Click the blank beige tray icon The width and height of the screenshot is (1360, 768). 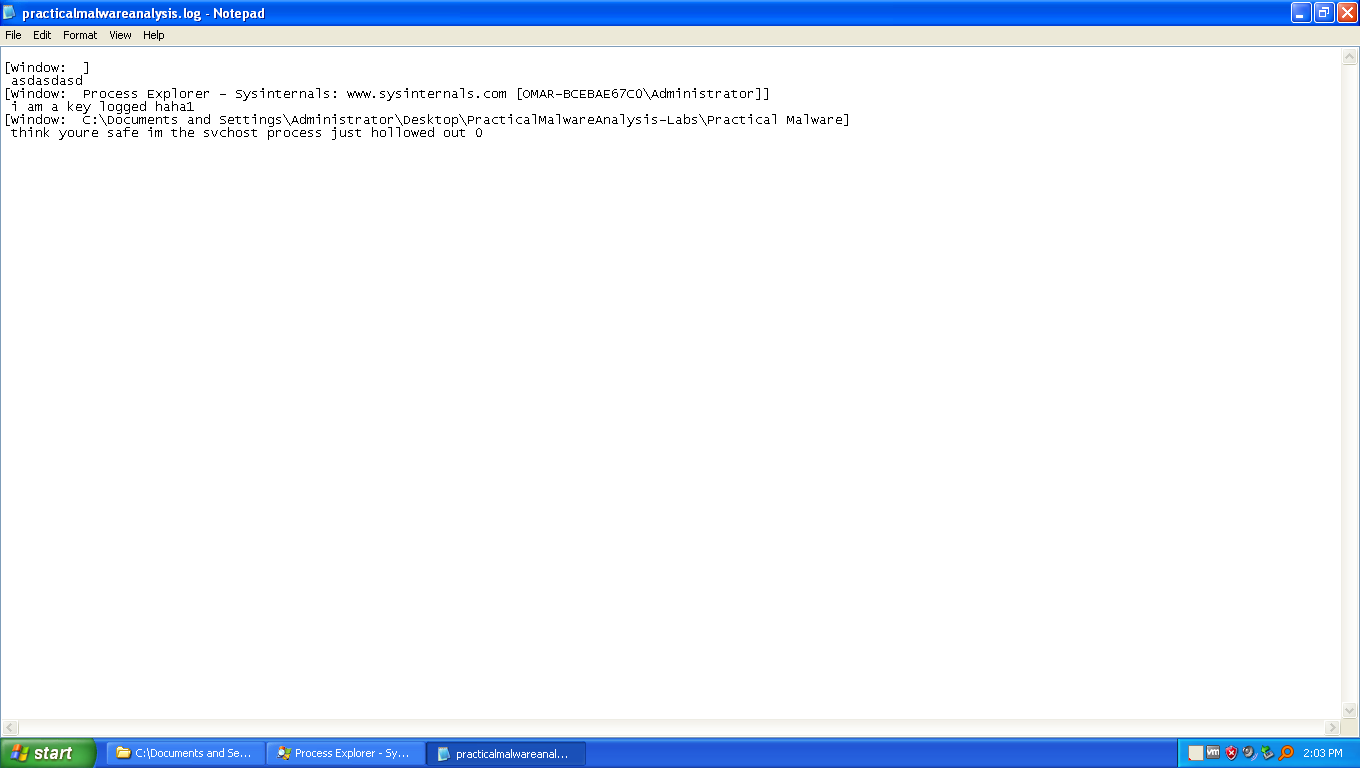[1196, 753]
